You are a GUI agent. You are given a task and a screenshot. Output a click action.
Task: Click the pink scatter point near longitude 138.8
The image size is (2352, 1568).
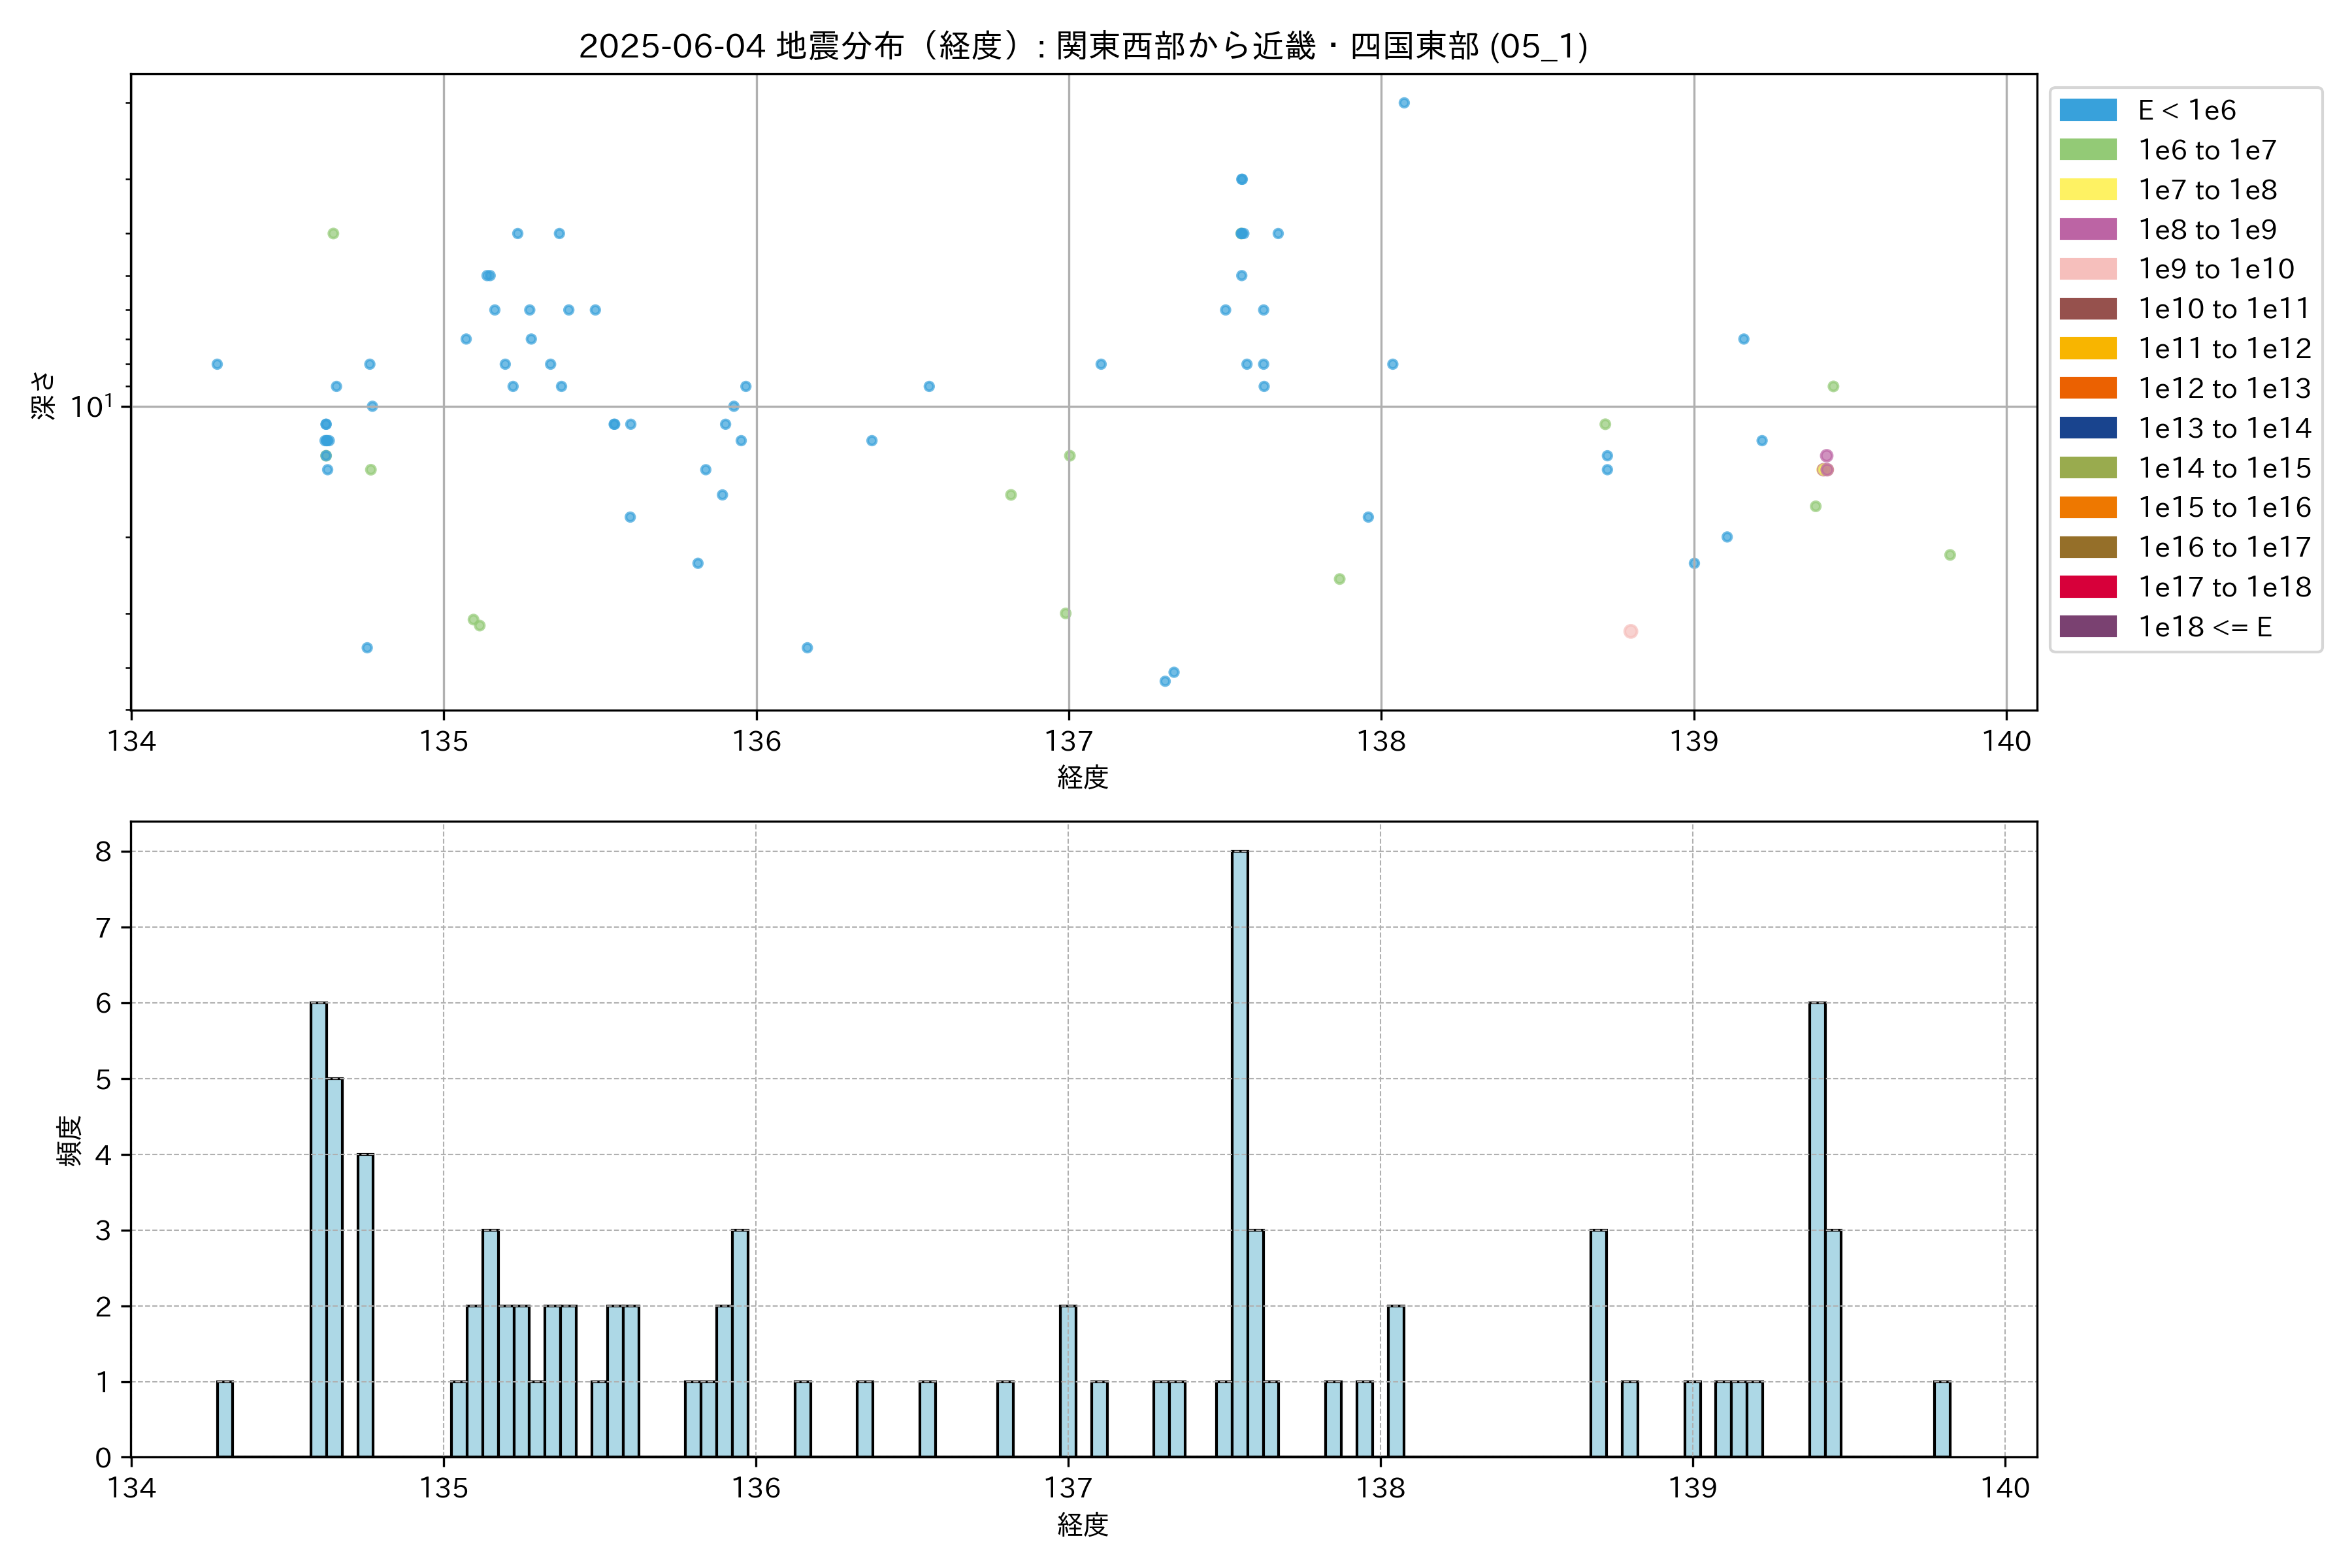point(1631,631)
